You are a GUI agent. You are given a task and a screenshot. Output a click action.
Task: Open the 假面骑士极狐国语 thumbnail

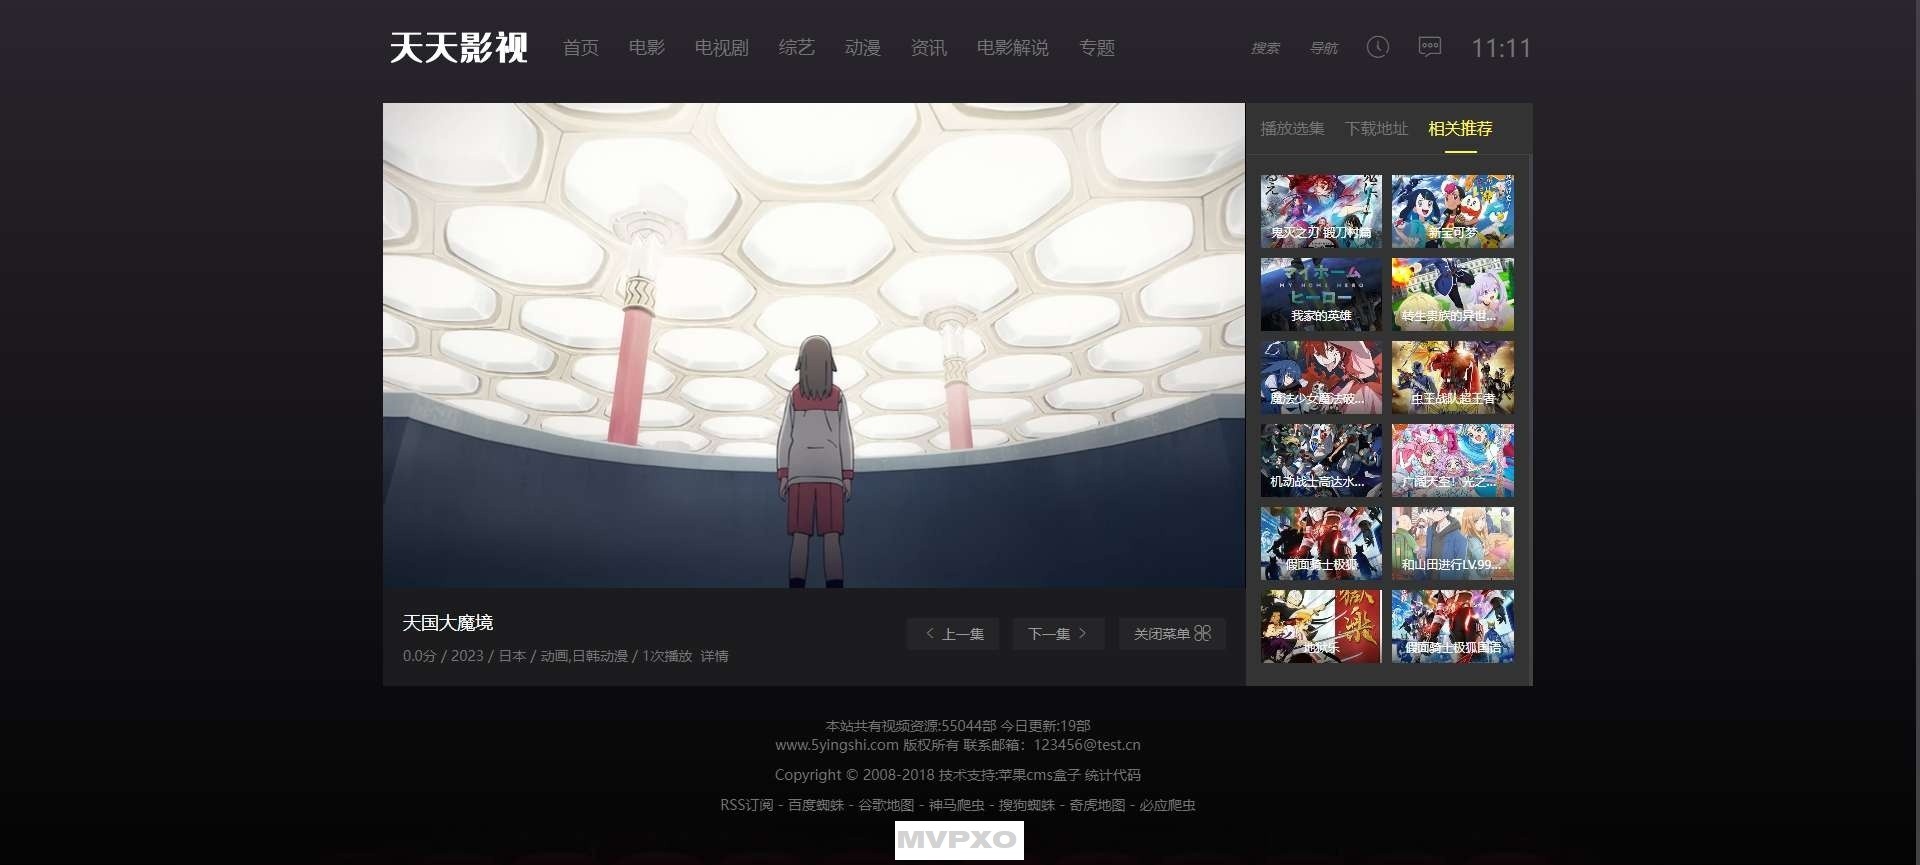[x=1453, y=626]
